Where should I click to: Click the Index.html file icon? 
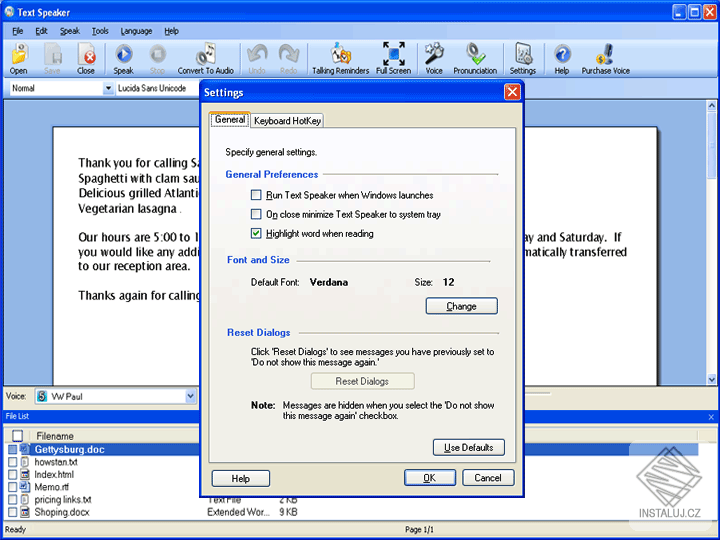click(x=25, y=474)
